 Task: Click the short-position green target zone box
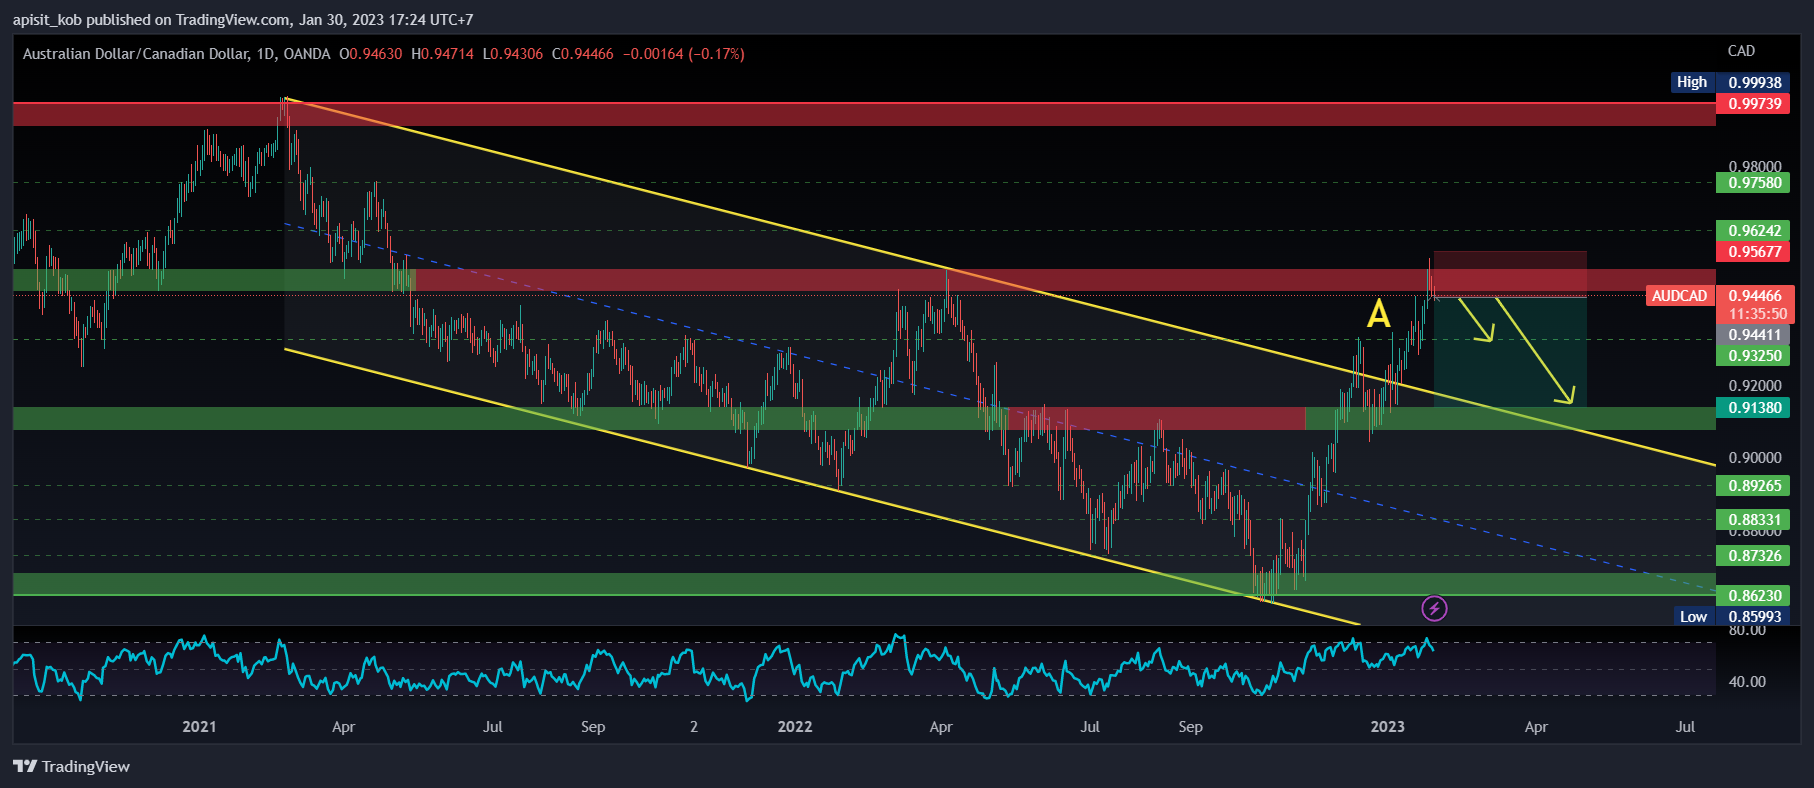pos(1510,352)
